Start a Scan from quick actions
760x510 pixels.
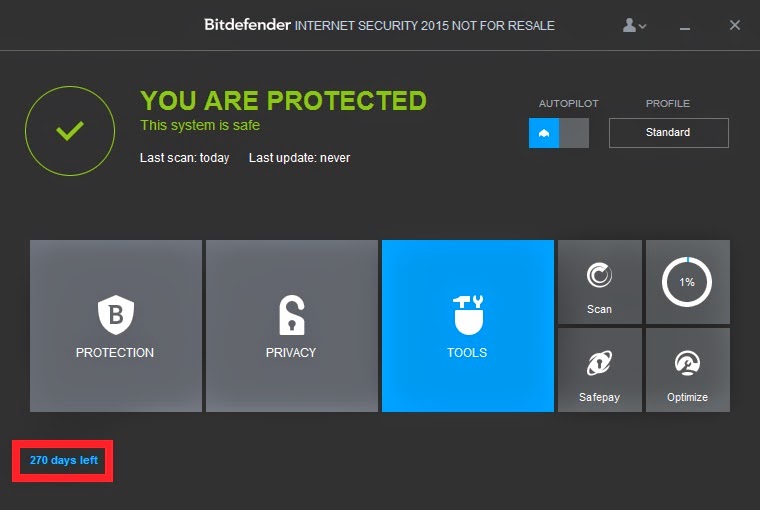600,282
